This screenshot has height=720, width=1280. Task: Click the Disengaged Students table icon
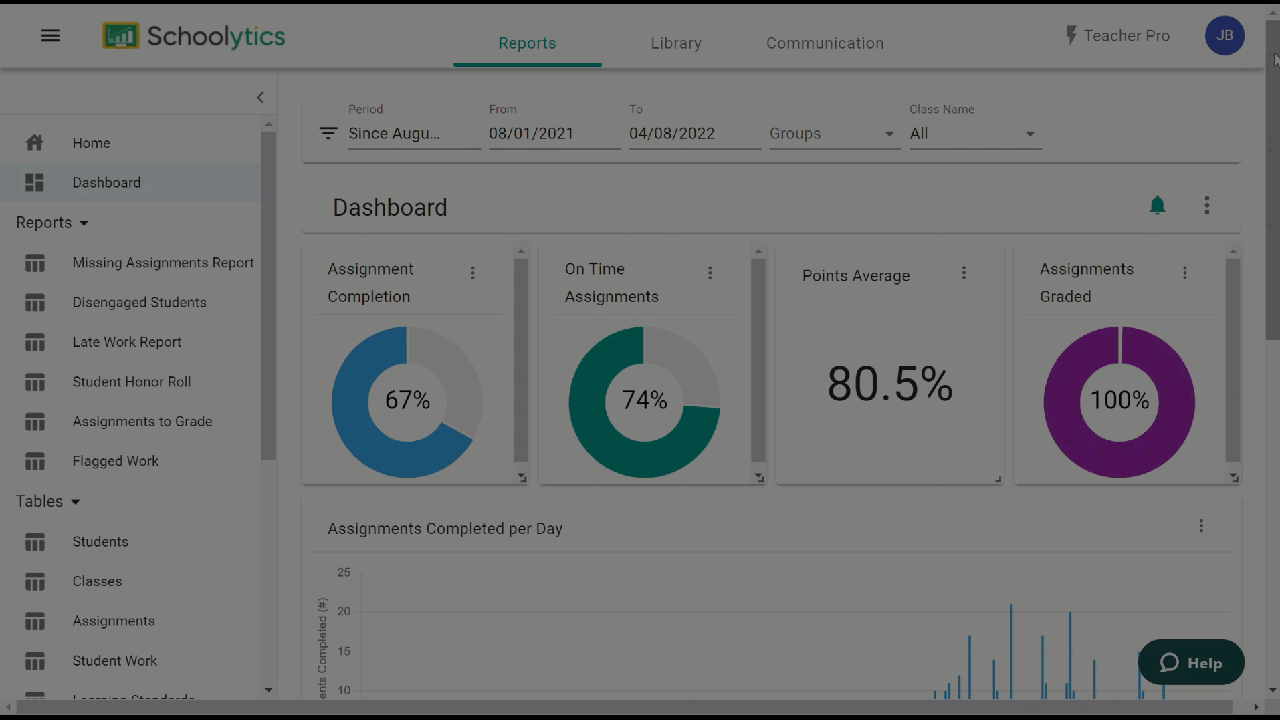(x=35, y=302)
